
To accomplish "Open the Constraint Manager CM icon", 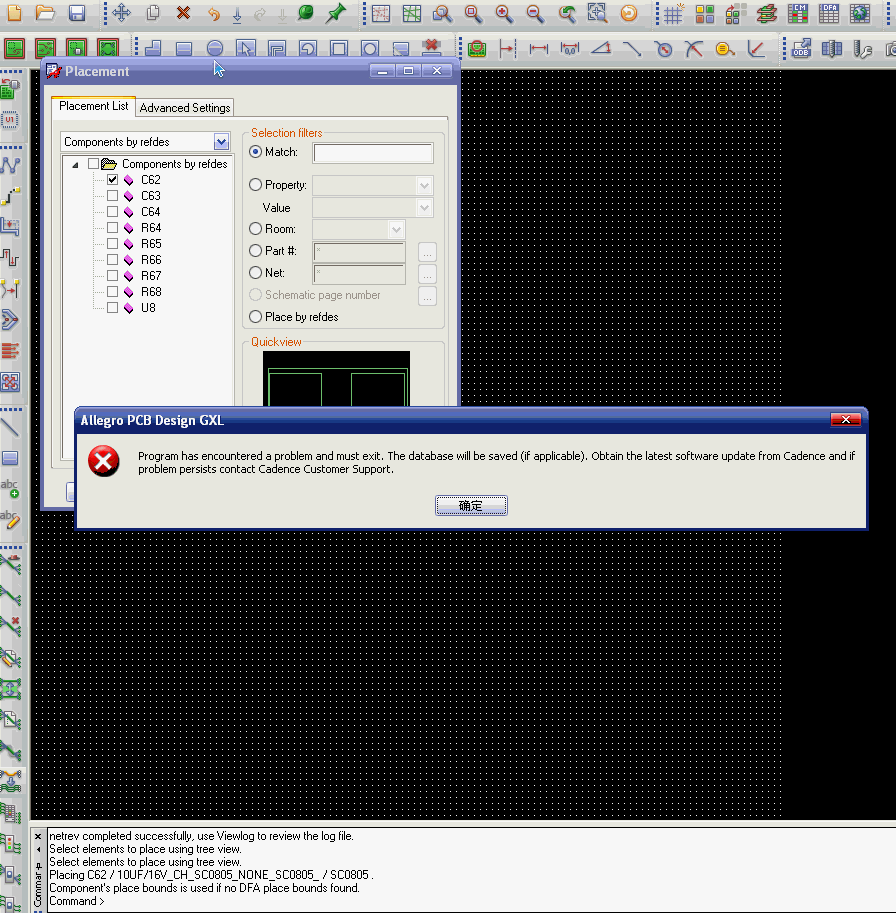I will (798, 13).
